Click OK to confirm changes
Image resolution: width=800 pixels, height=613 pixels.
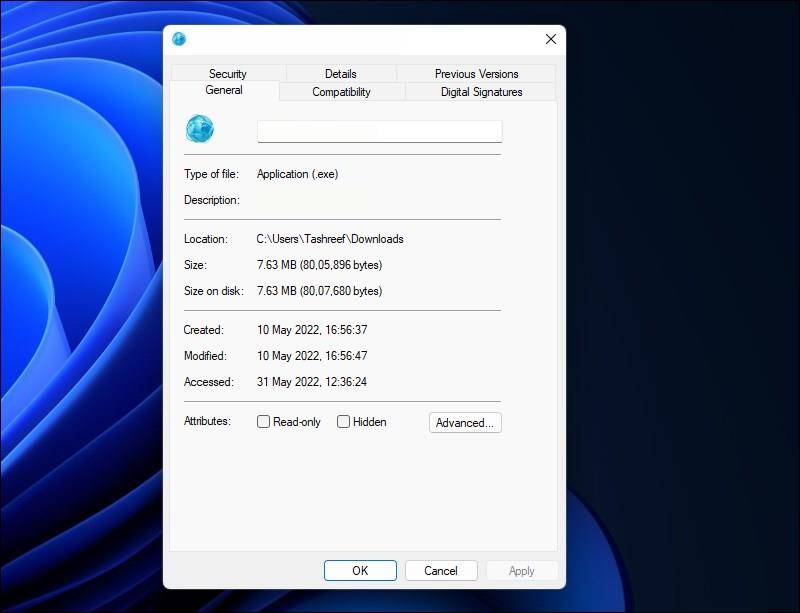coord(360,570)
